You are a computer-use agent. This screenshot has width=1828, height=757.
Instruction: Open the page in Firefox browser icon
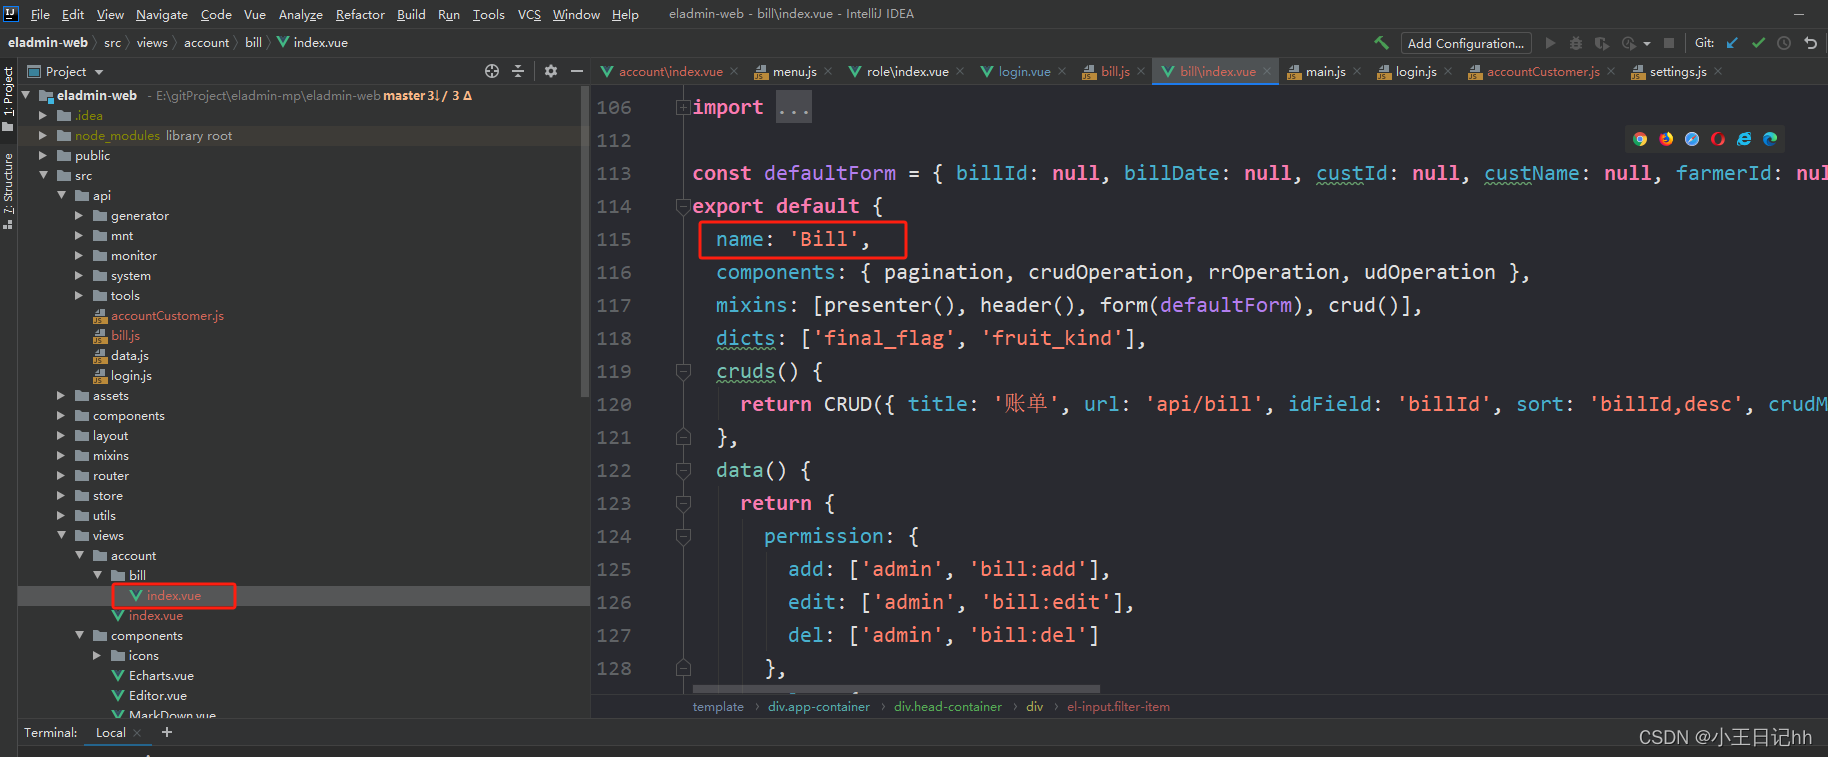(x=1666, y=139)
